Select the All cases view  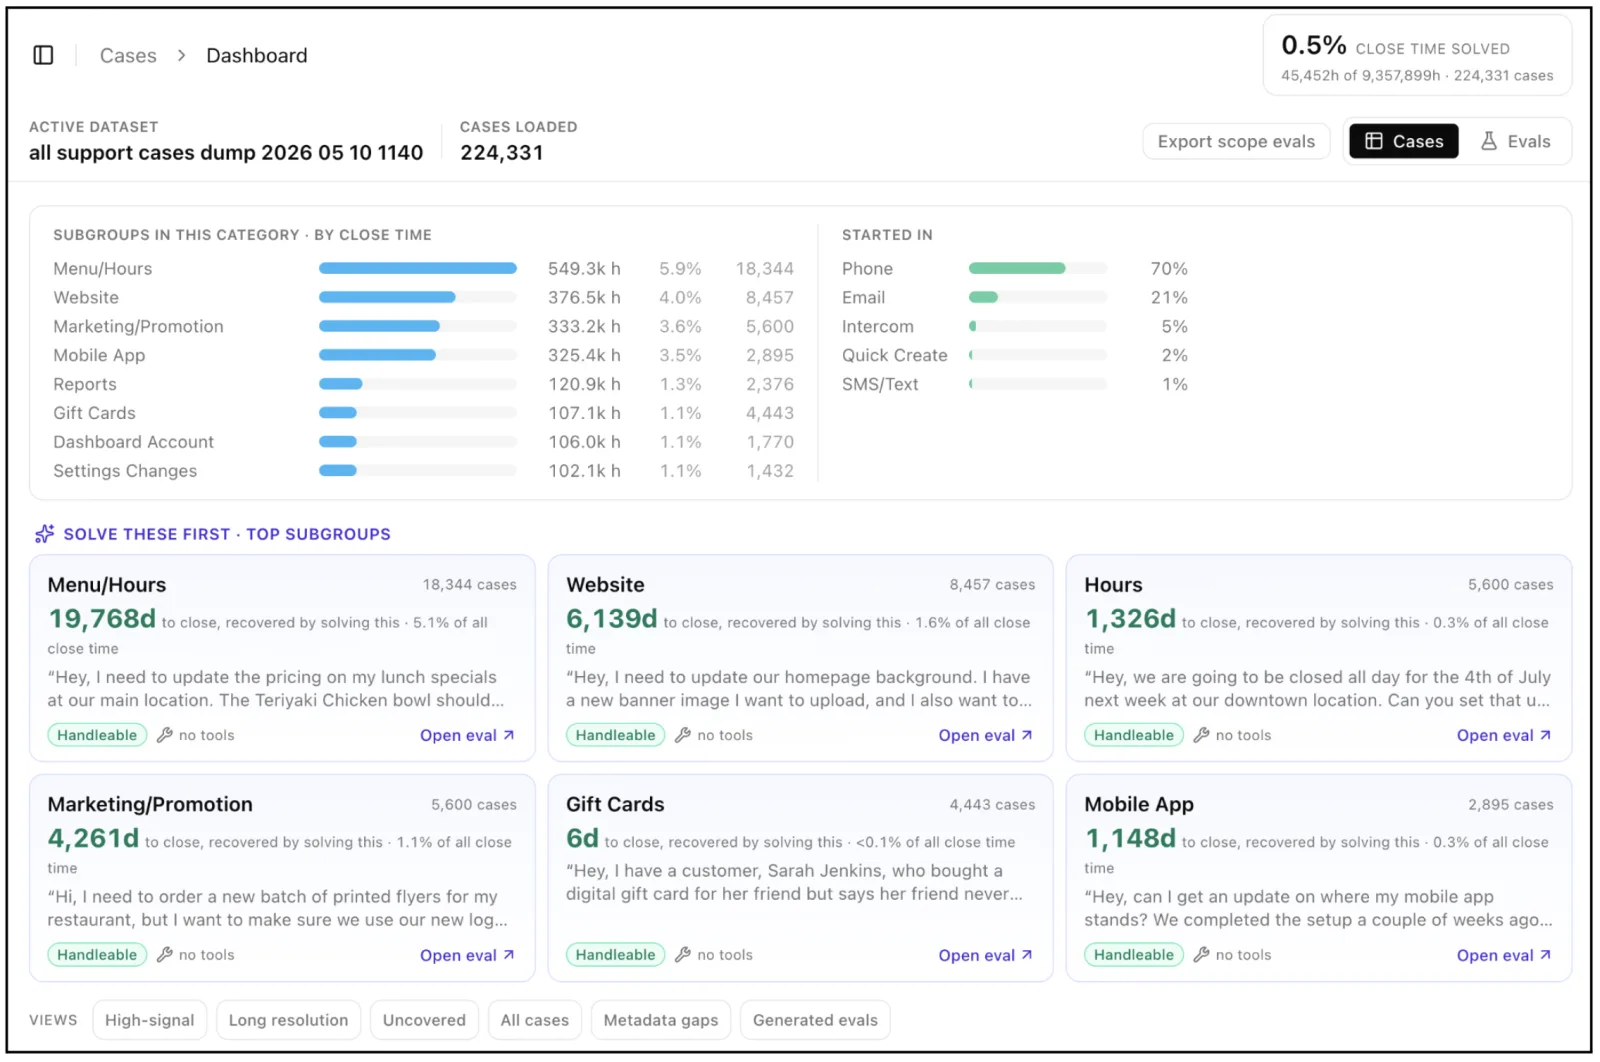click(535, 1020)
